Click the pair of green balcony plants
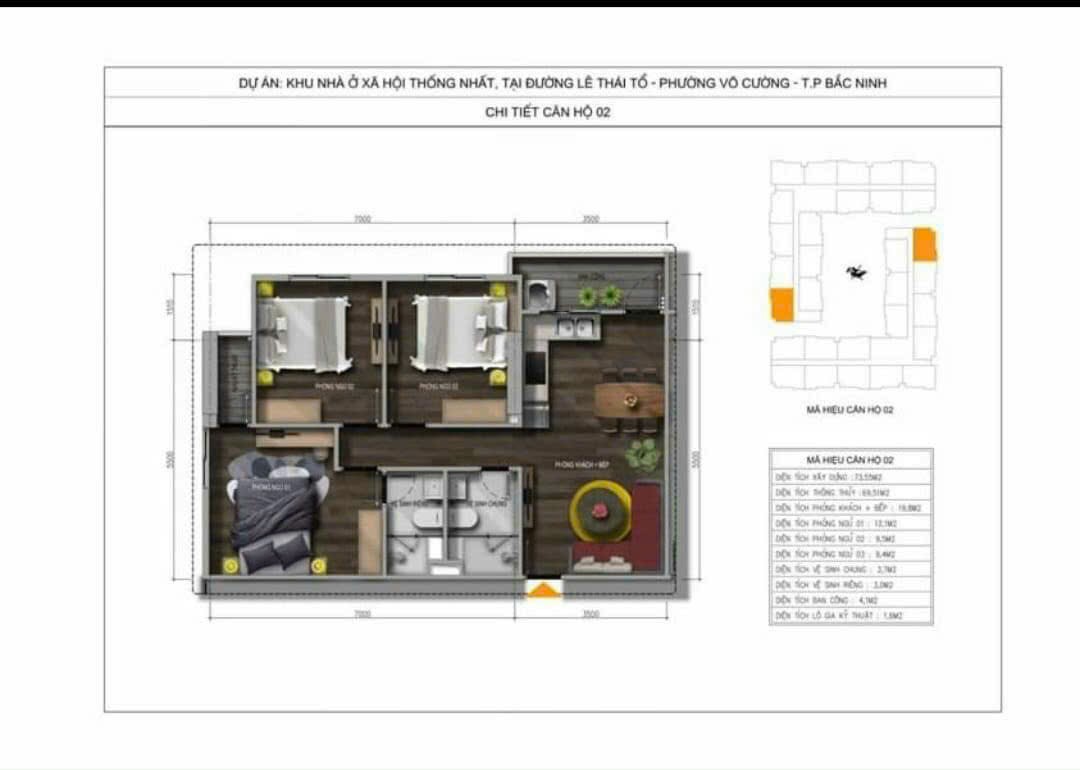This screenshot has height=770, width=1080. (x=597, y=296)
